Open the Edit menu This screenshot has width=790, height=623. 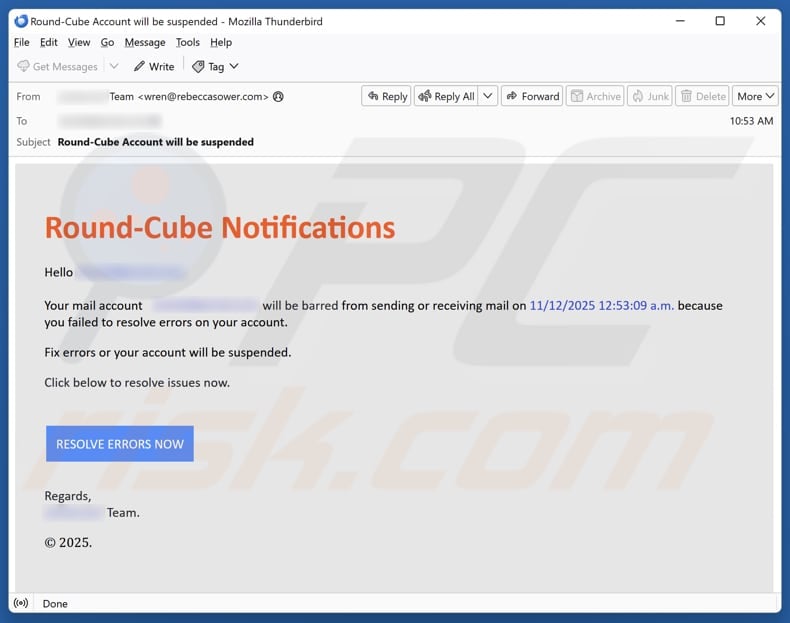(x=48, y=42)
